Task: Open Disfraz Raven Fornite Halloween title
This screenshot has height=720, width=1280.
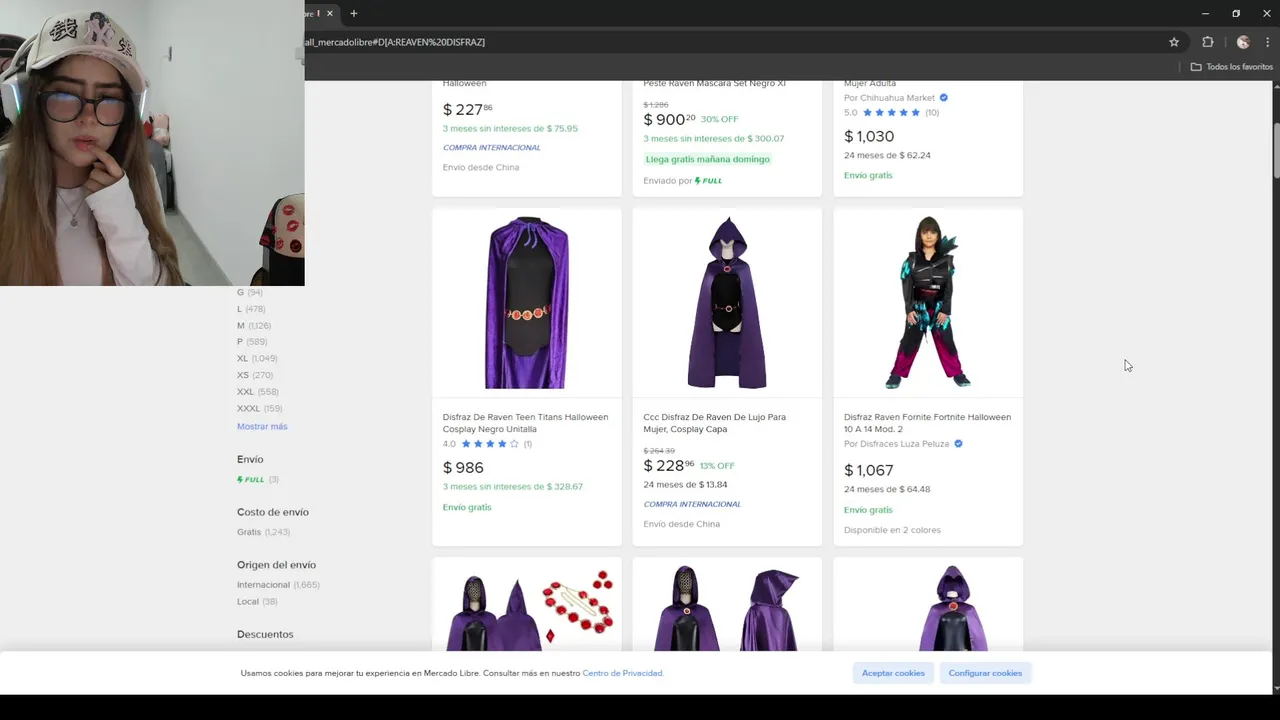Action: point(927,423)
